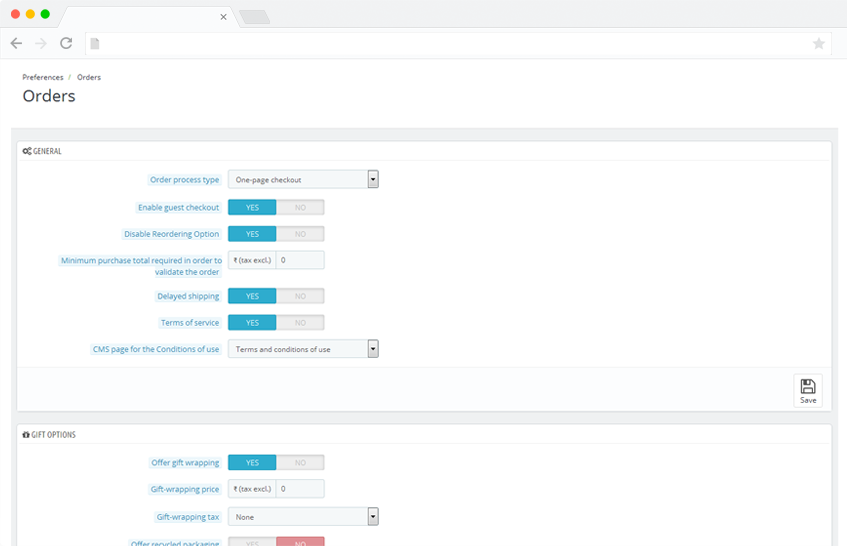Click the browser forward arrow
Viewport: 847px width, 546px height.
coord(41,43)
